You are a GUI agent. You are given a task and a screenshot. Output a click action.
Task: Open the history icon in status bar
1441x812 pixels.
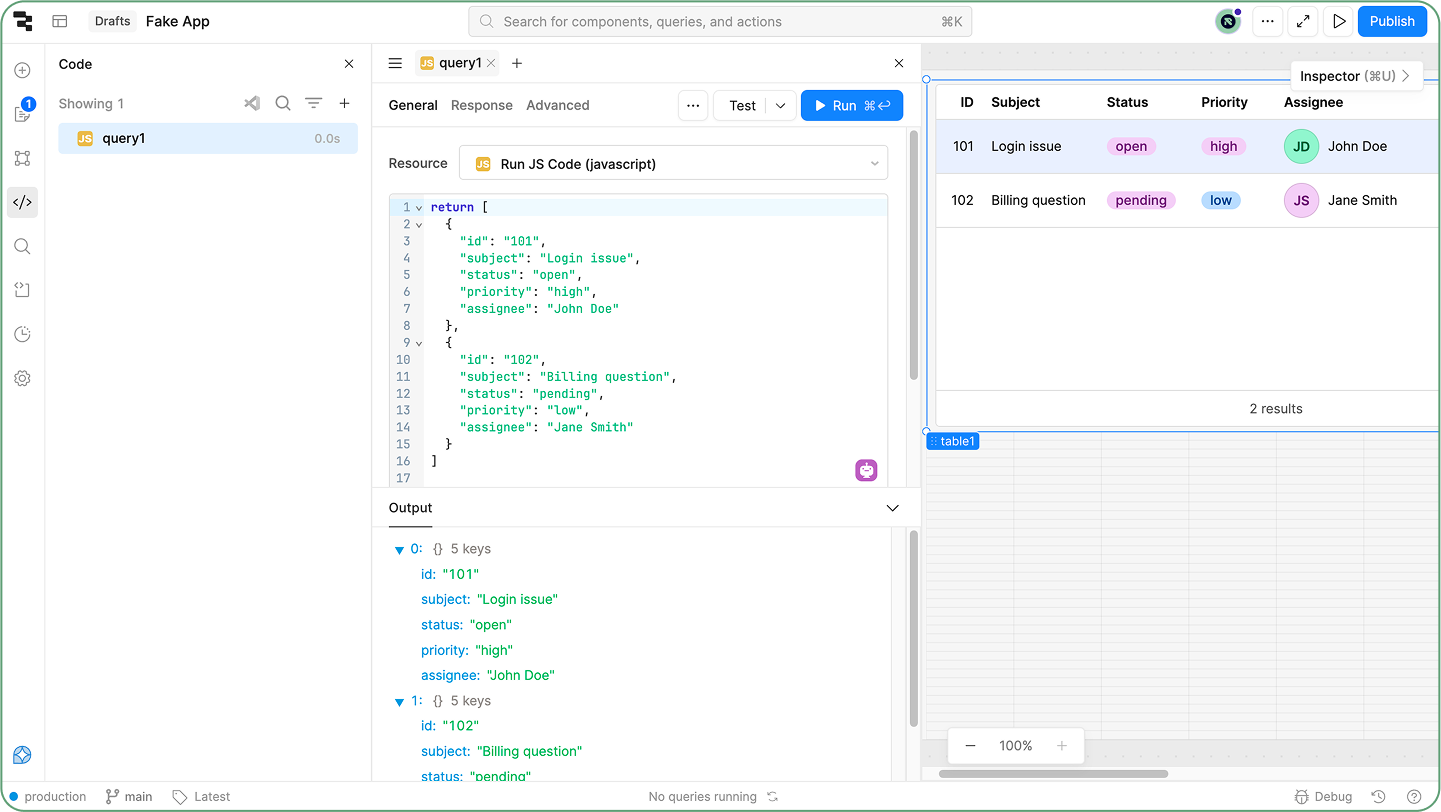click(1378, 797)
